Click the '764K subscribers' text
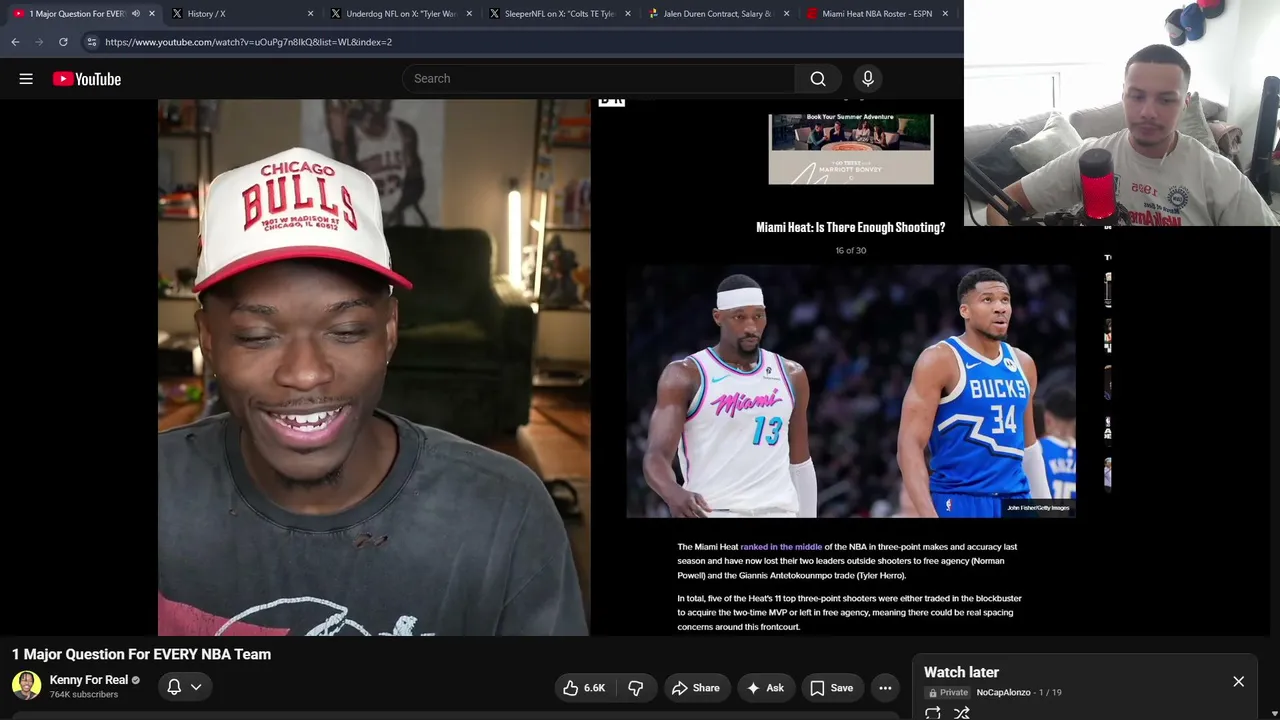Image resolution: width=1280 pixels, height=720 pixels. 84,695
